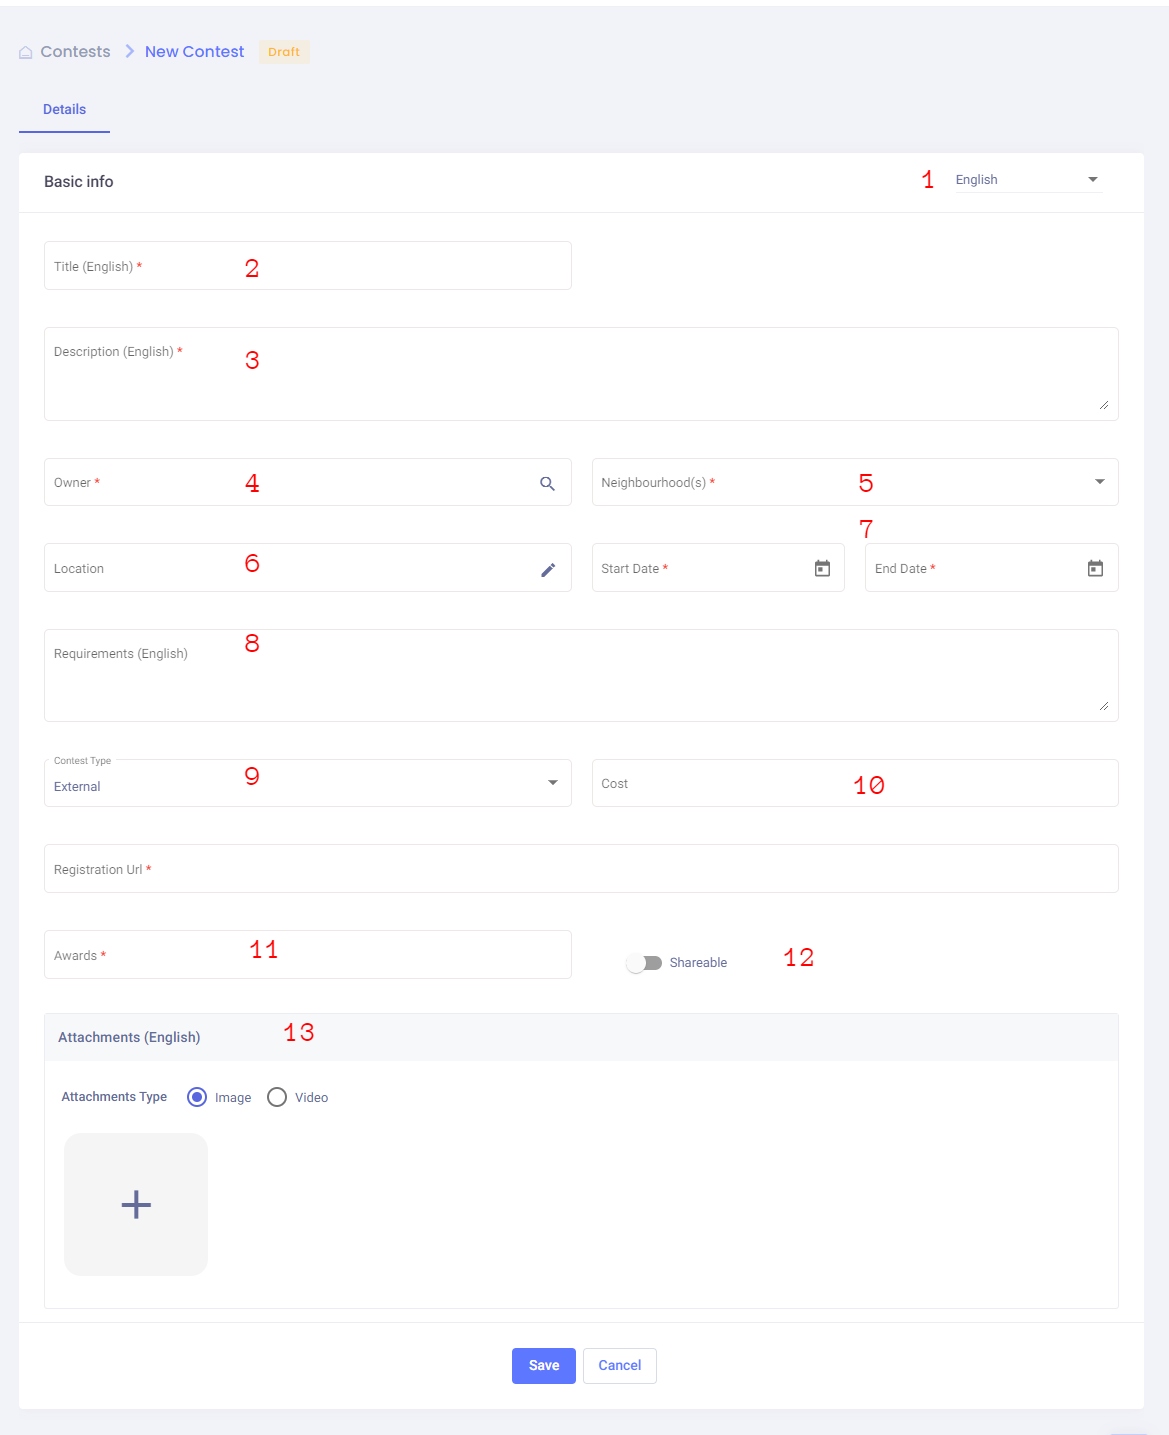1169x1435 pixels.
Task: Open the English language dropdown
Action: [1027, 180]
